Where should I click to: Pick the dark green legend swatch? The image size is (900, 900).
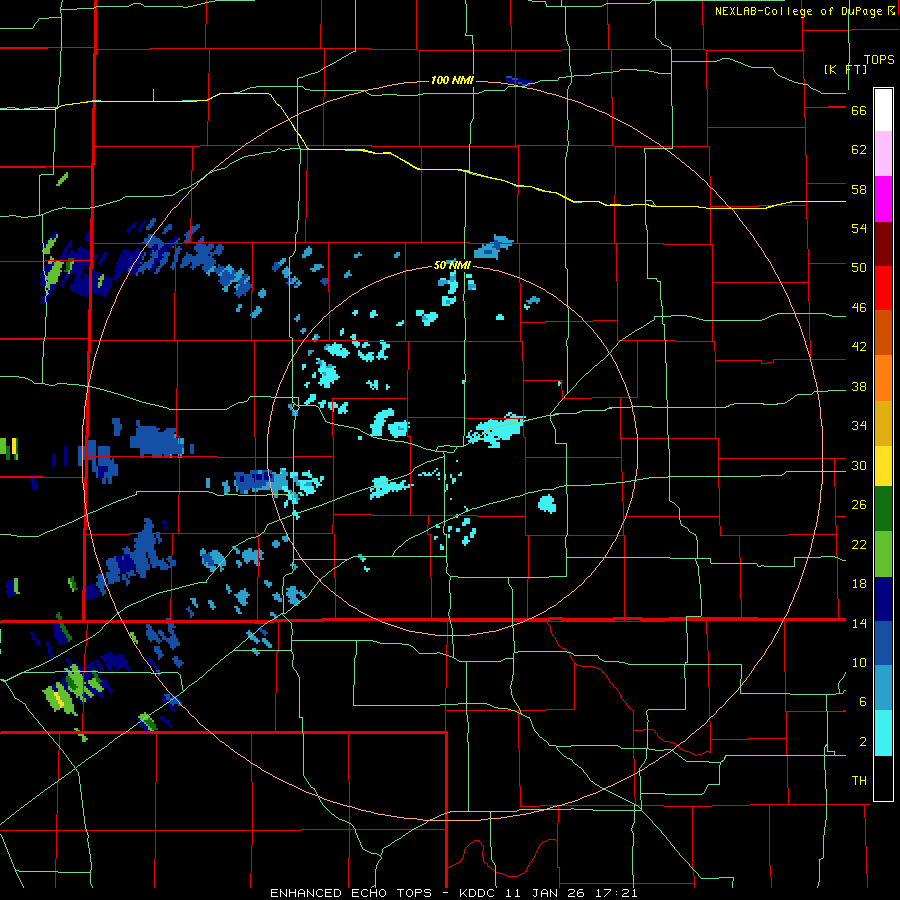click(883, 509)
